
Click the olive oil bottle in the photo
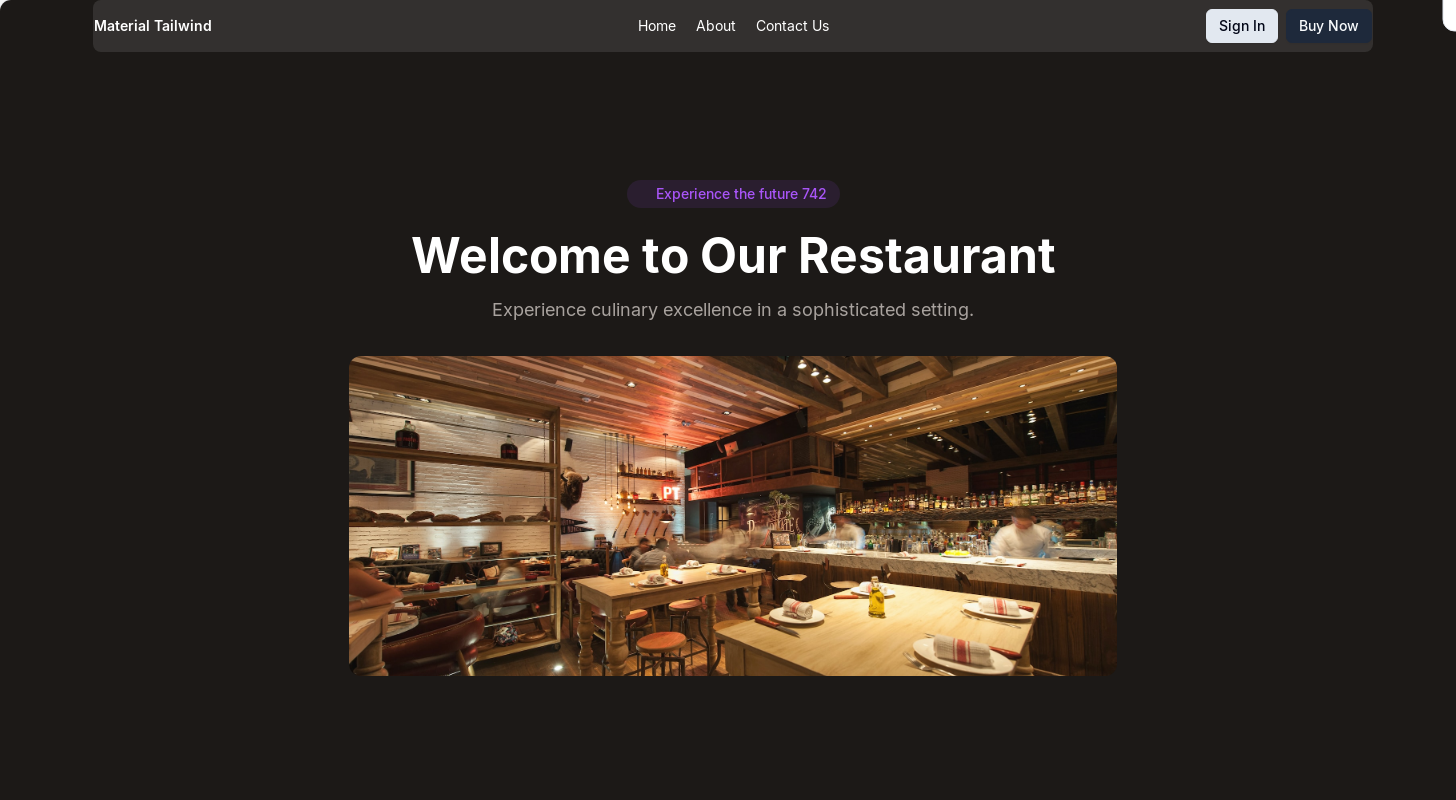point(876,597)
